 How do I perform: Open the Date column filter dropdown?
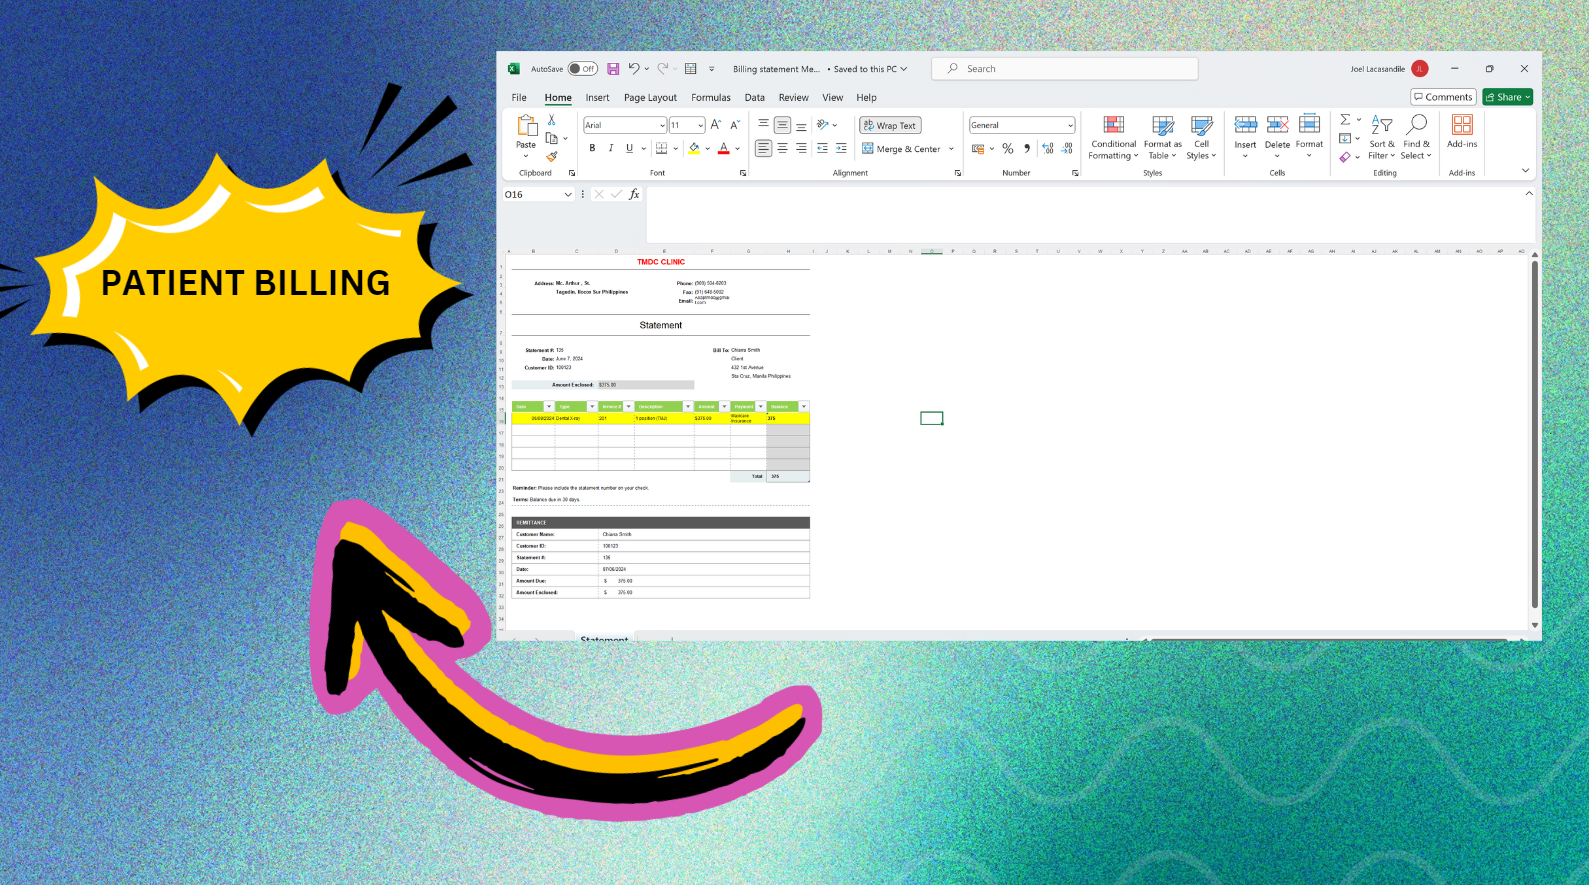[x=549, y=406]
